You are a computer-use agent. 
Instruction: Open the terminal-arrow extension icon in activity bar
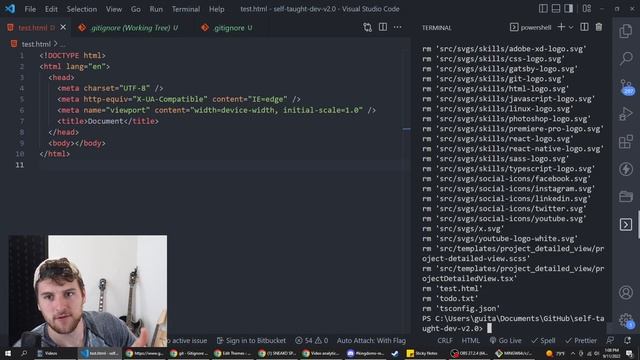pos(626,224)
